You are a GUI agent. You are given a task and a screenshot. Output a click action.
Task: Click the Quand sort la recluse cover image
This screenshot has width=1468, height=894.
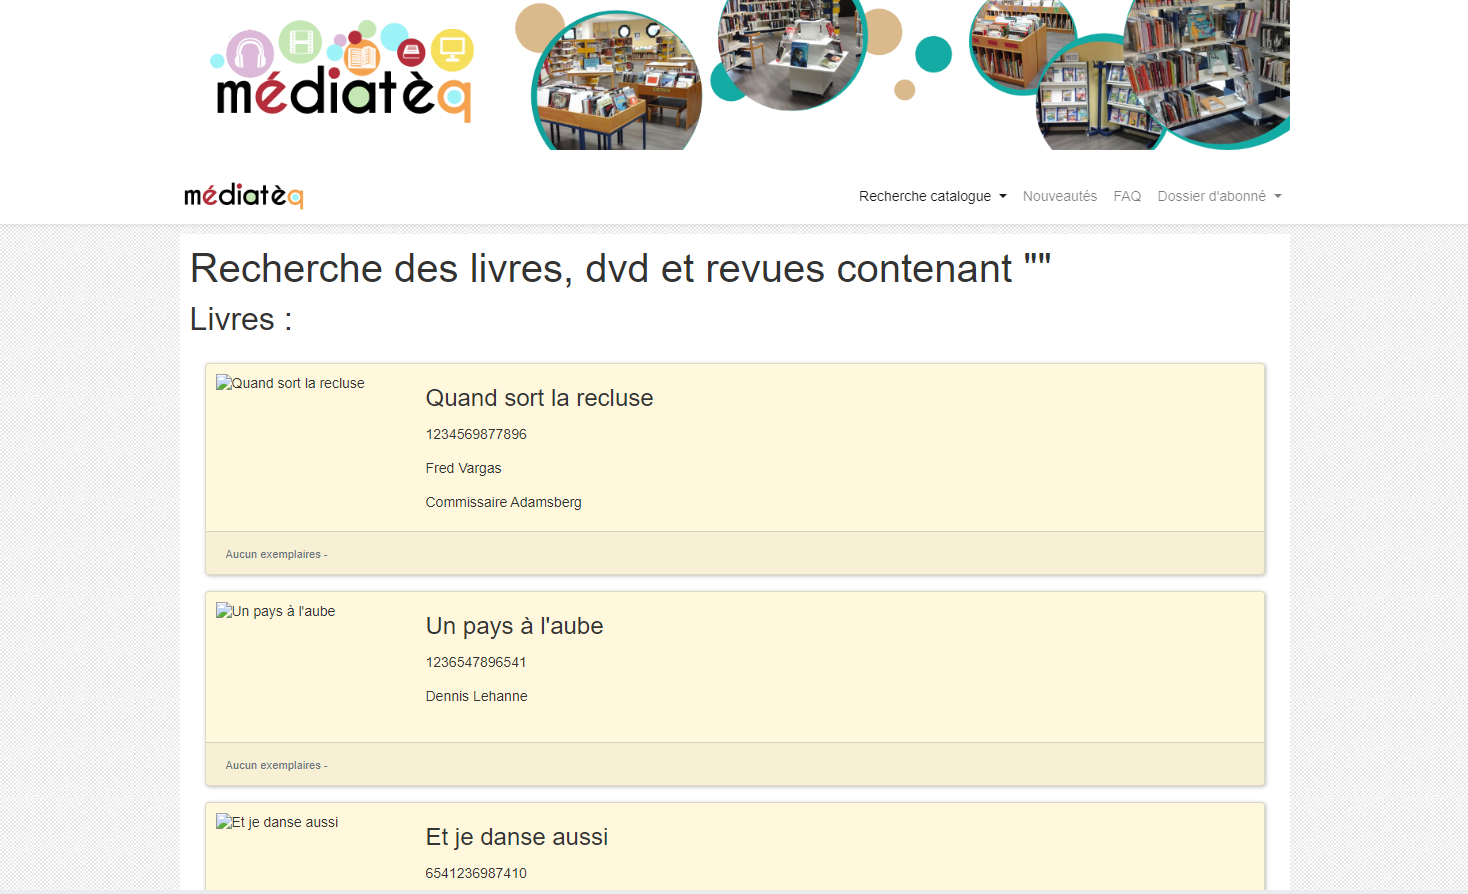tap(290, 383)
